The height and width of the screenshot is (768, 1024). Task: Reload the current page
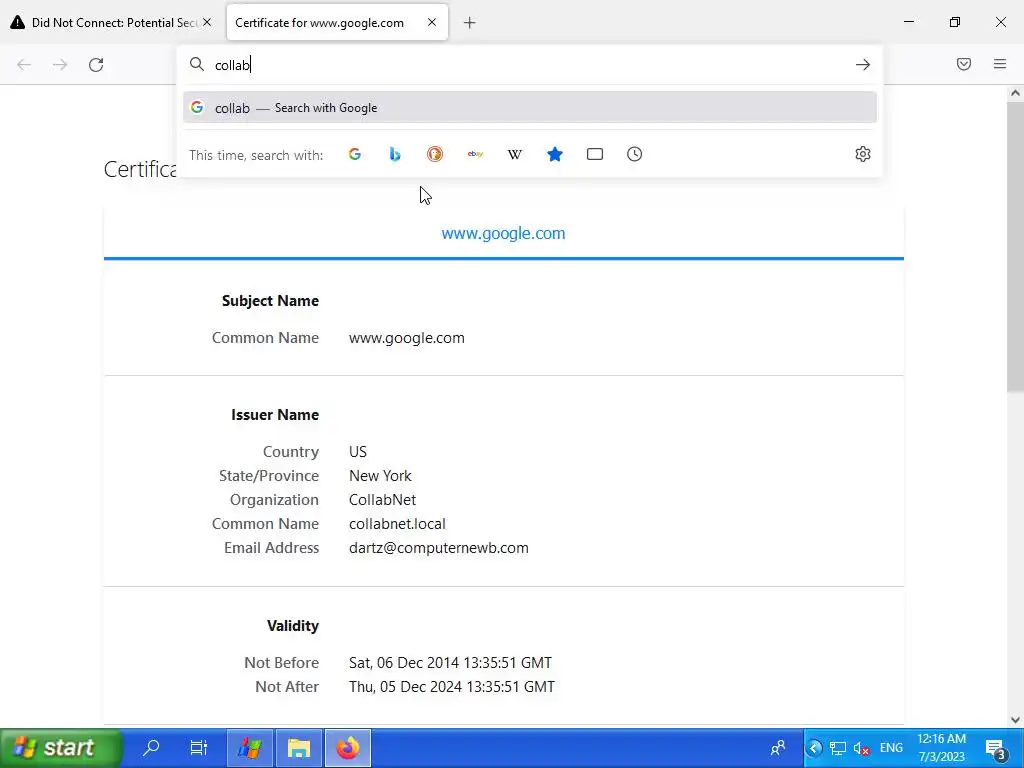click(x=96, y=65)
